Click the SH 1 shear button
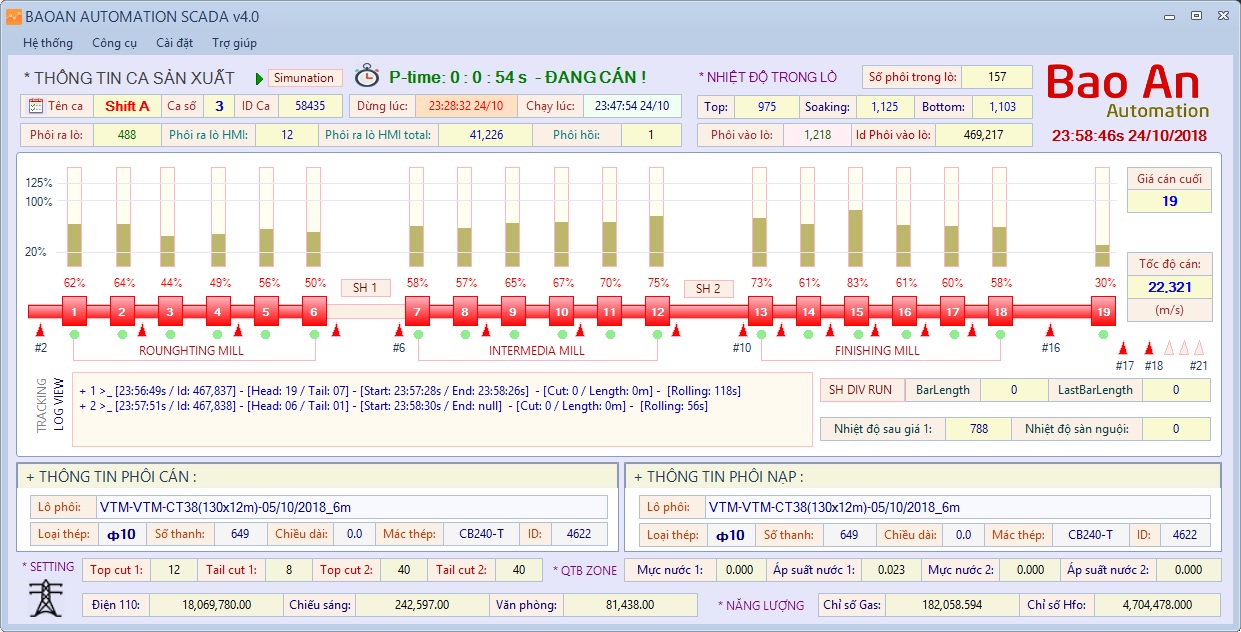The width and height of the screenshot is (1241, 632). pos(365,288)
